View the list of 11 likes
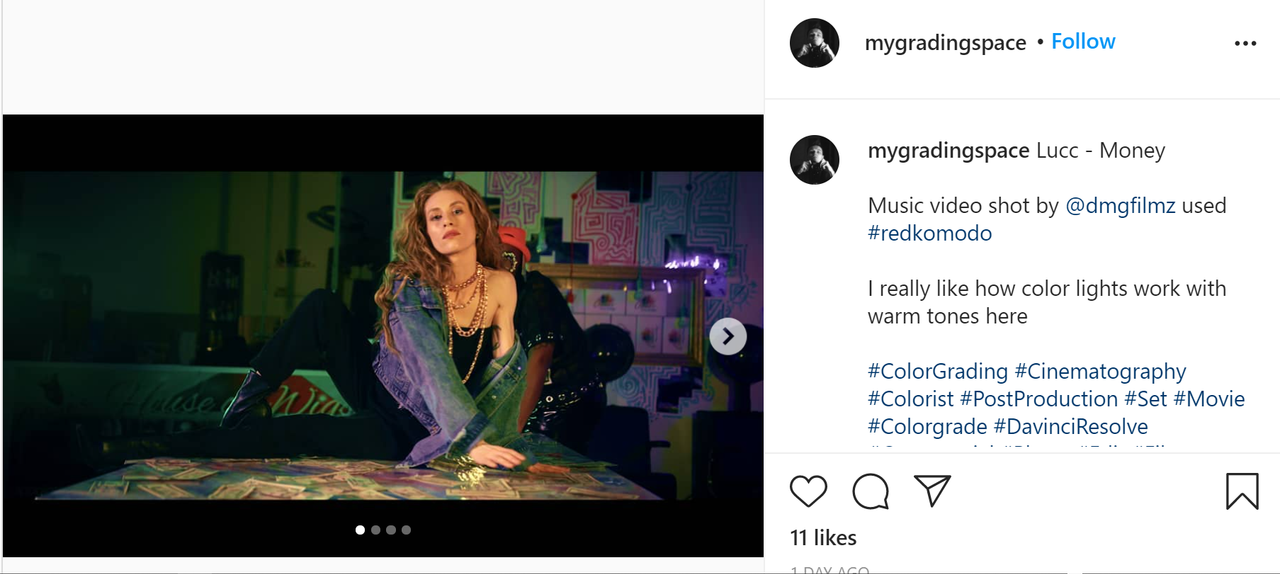1280x574 pixels. pos(823,538)
